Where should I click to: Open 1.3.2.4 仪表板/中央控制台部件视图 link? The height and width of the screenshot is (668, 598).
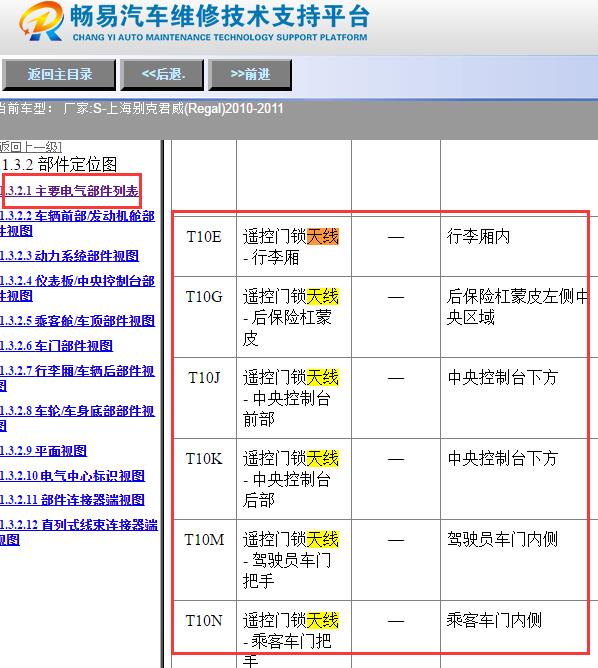tap(77, 288)
